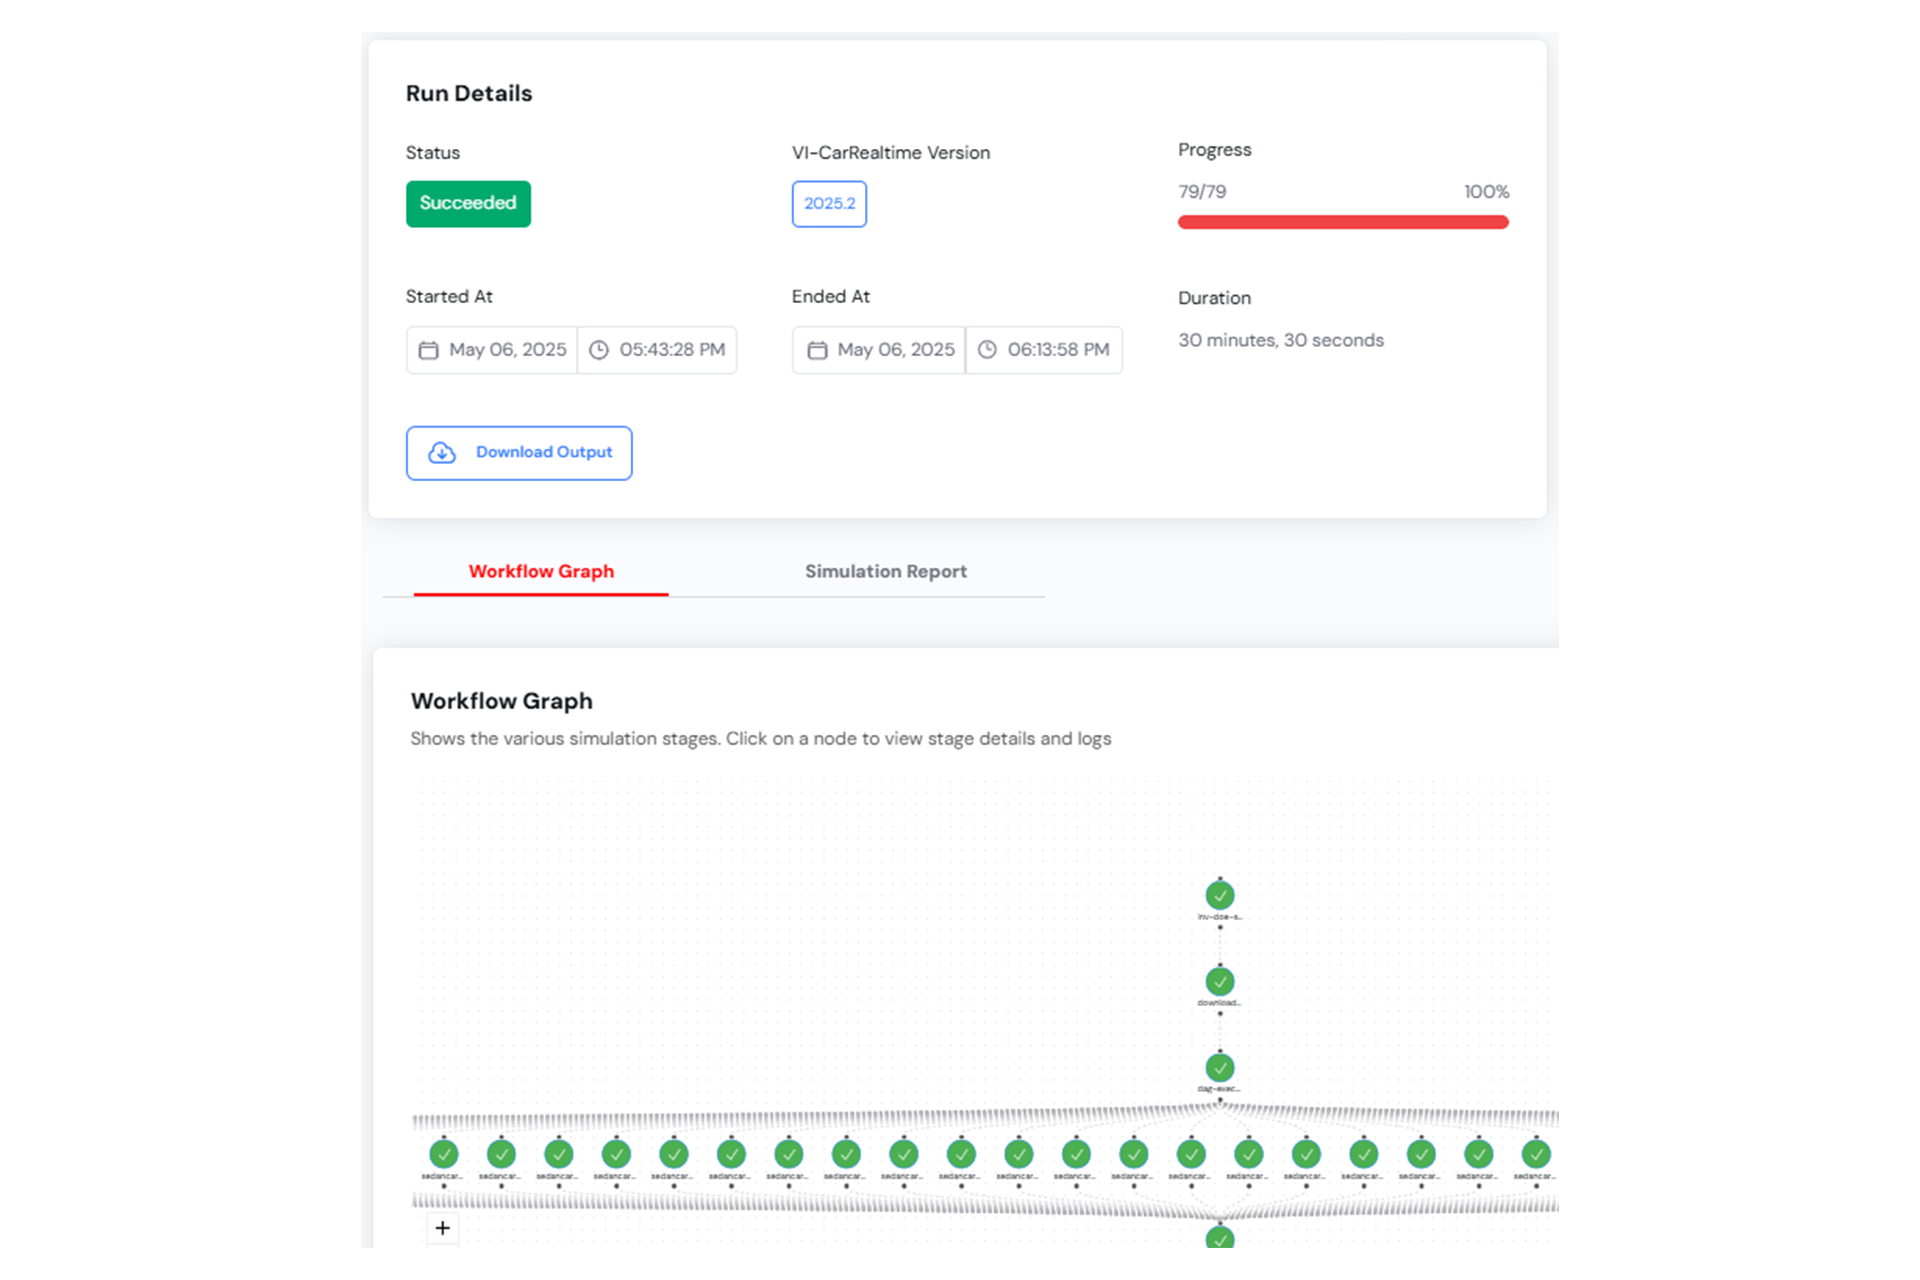Click the Ended At clock icon
This screenshot has width=1920, height=1280.
pyautogui.click(x=987, y=350)
